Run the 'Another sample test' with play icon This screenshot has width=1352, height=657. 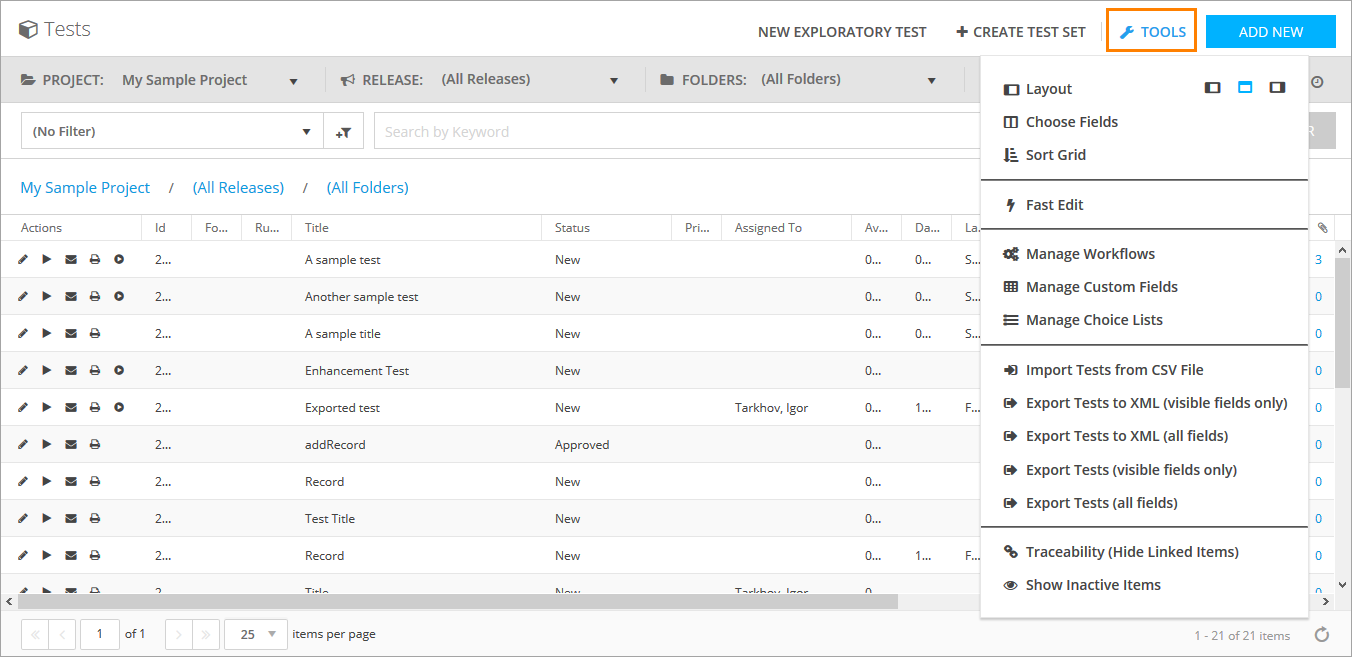pyautogui.click(x=47, y=297)
